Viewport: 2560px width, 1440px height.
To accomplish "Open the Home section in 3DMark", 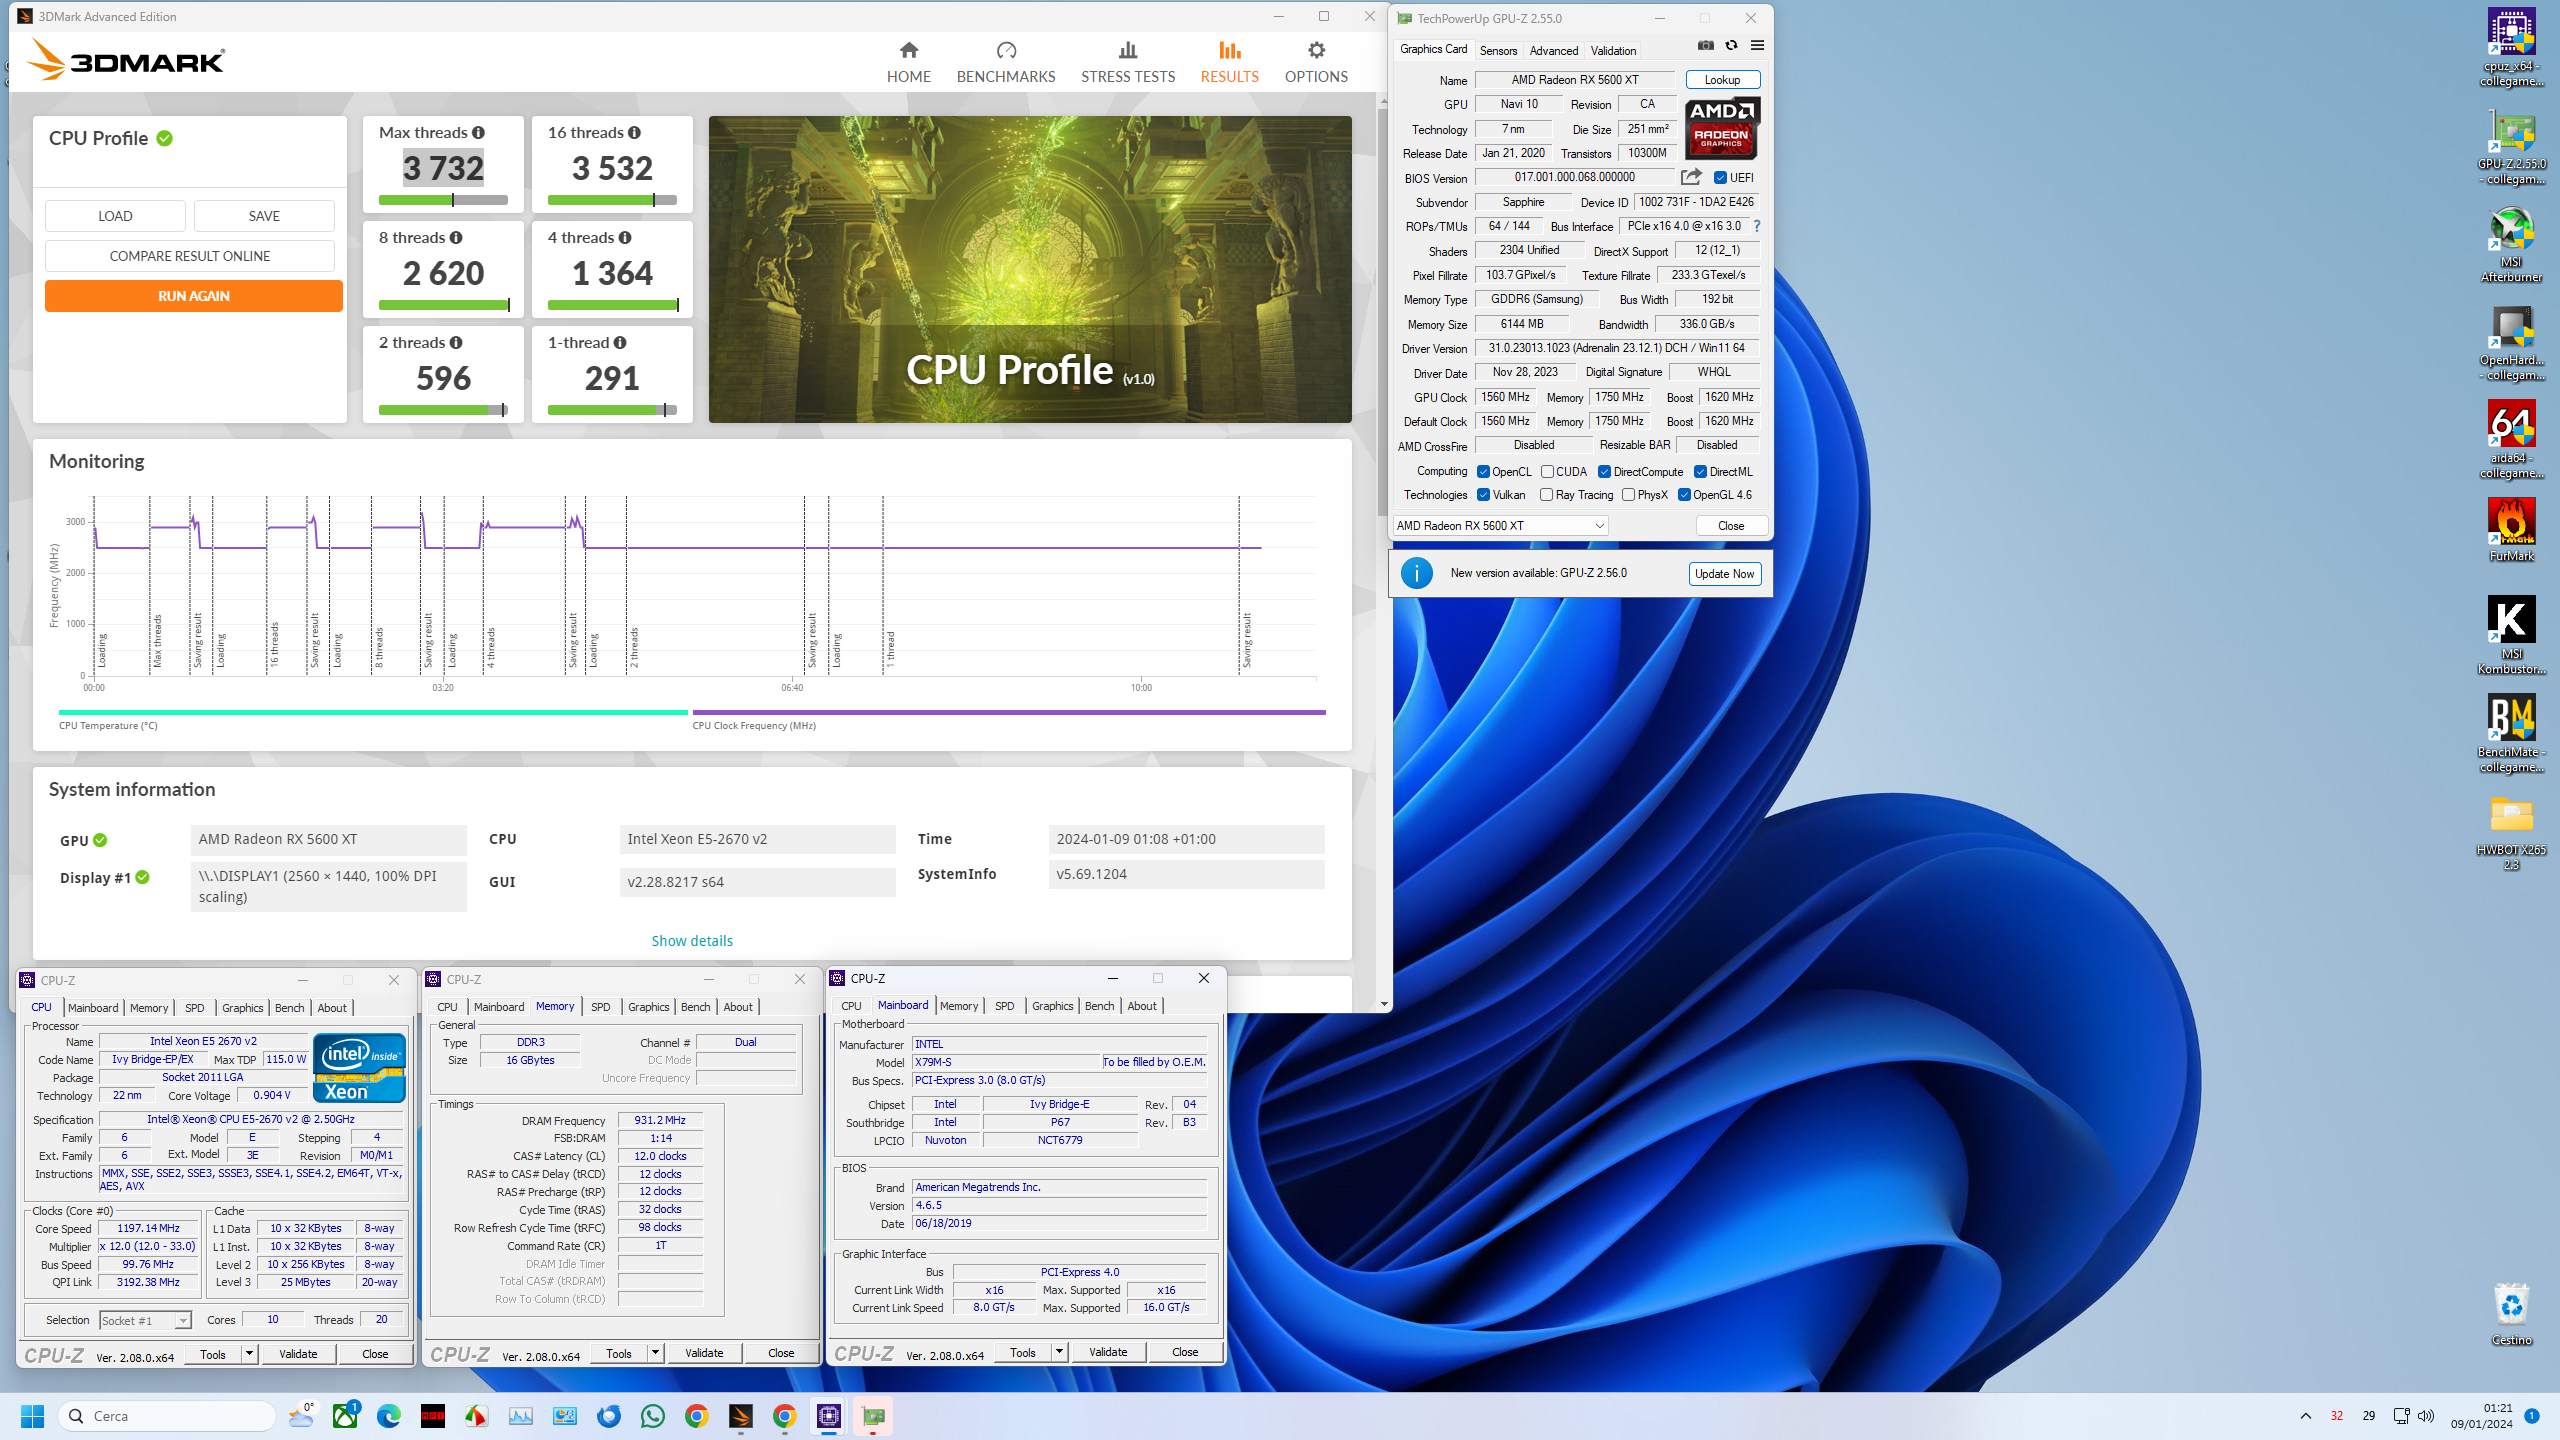I will coord(908,62).
